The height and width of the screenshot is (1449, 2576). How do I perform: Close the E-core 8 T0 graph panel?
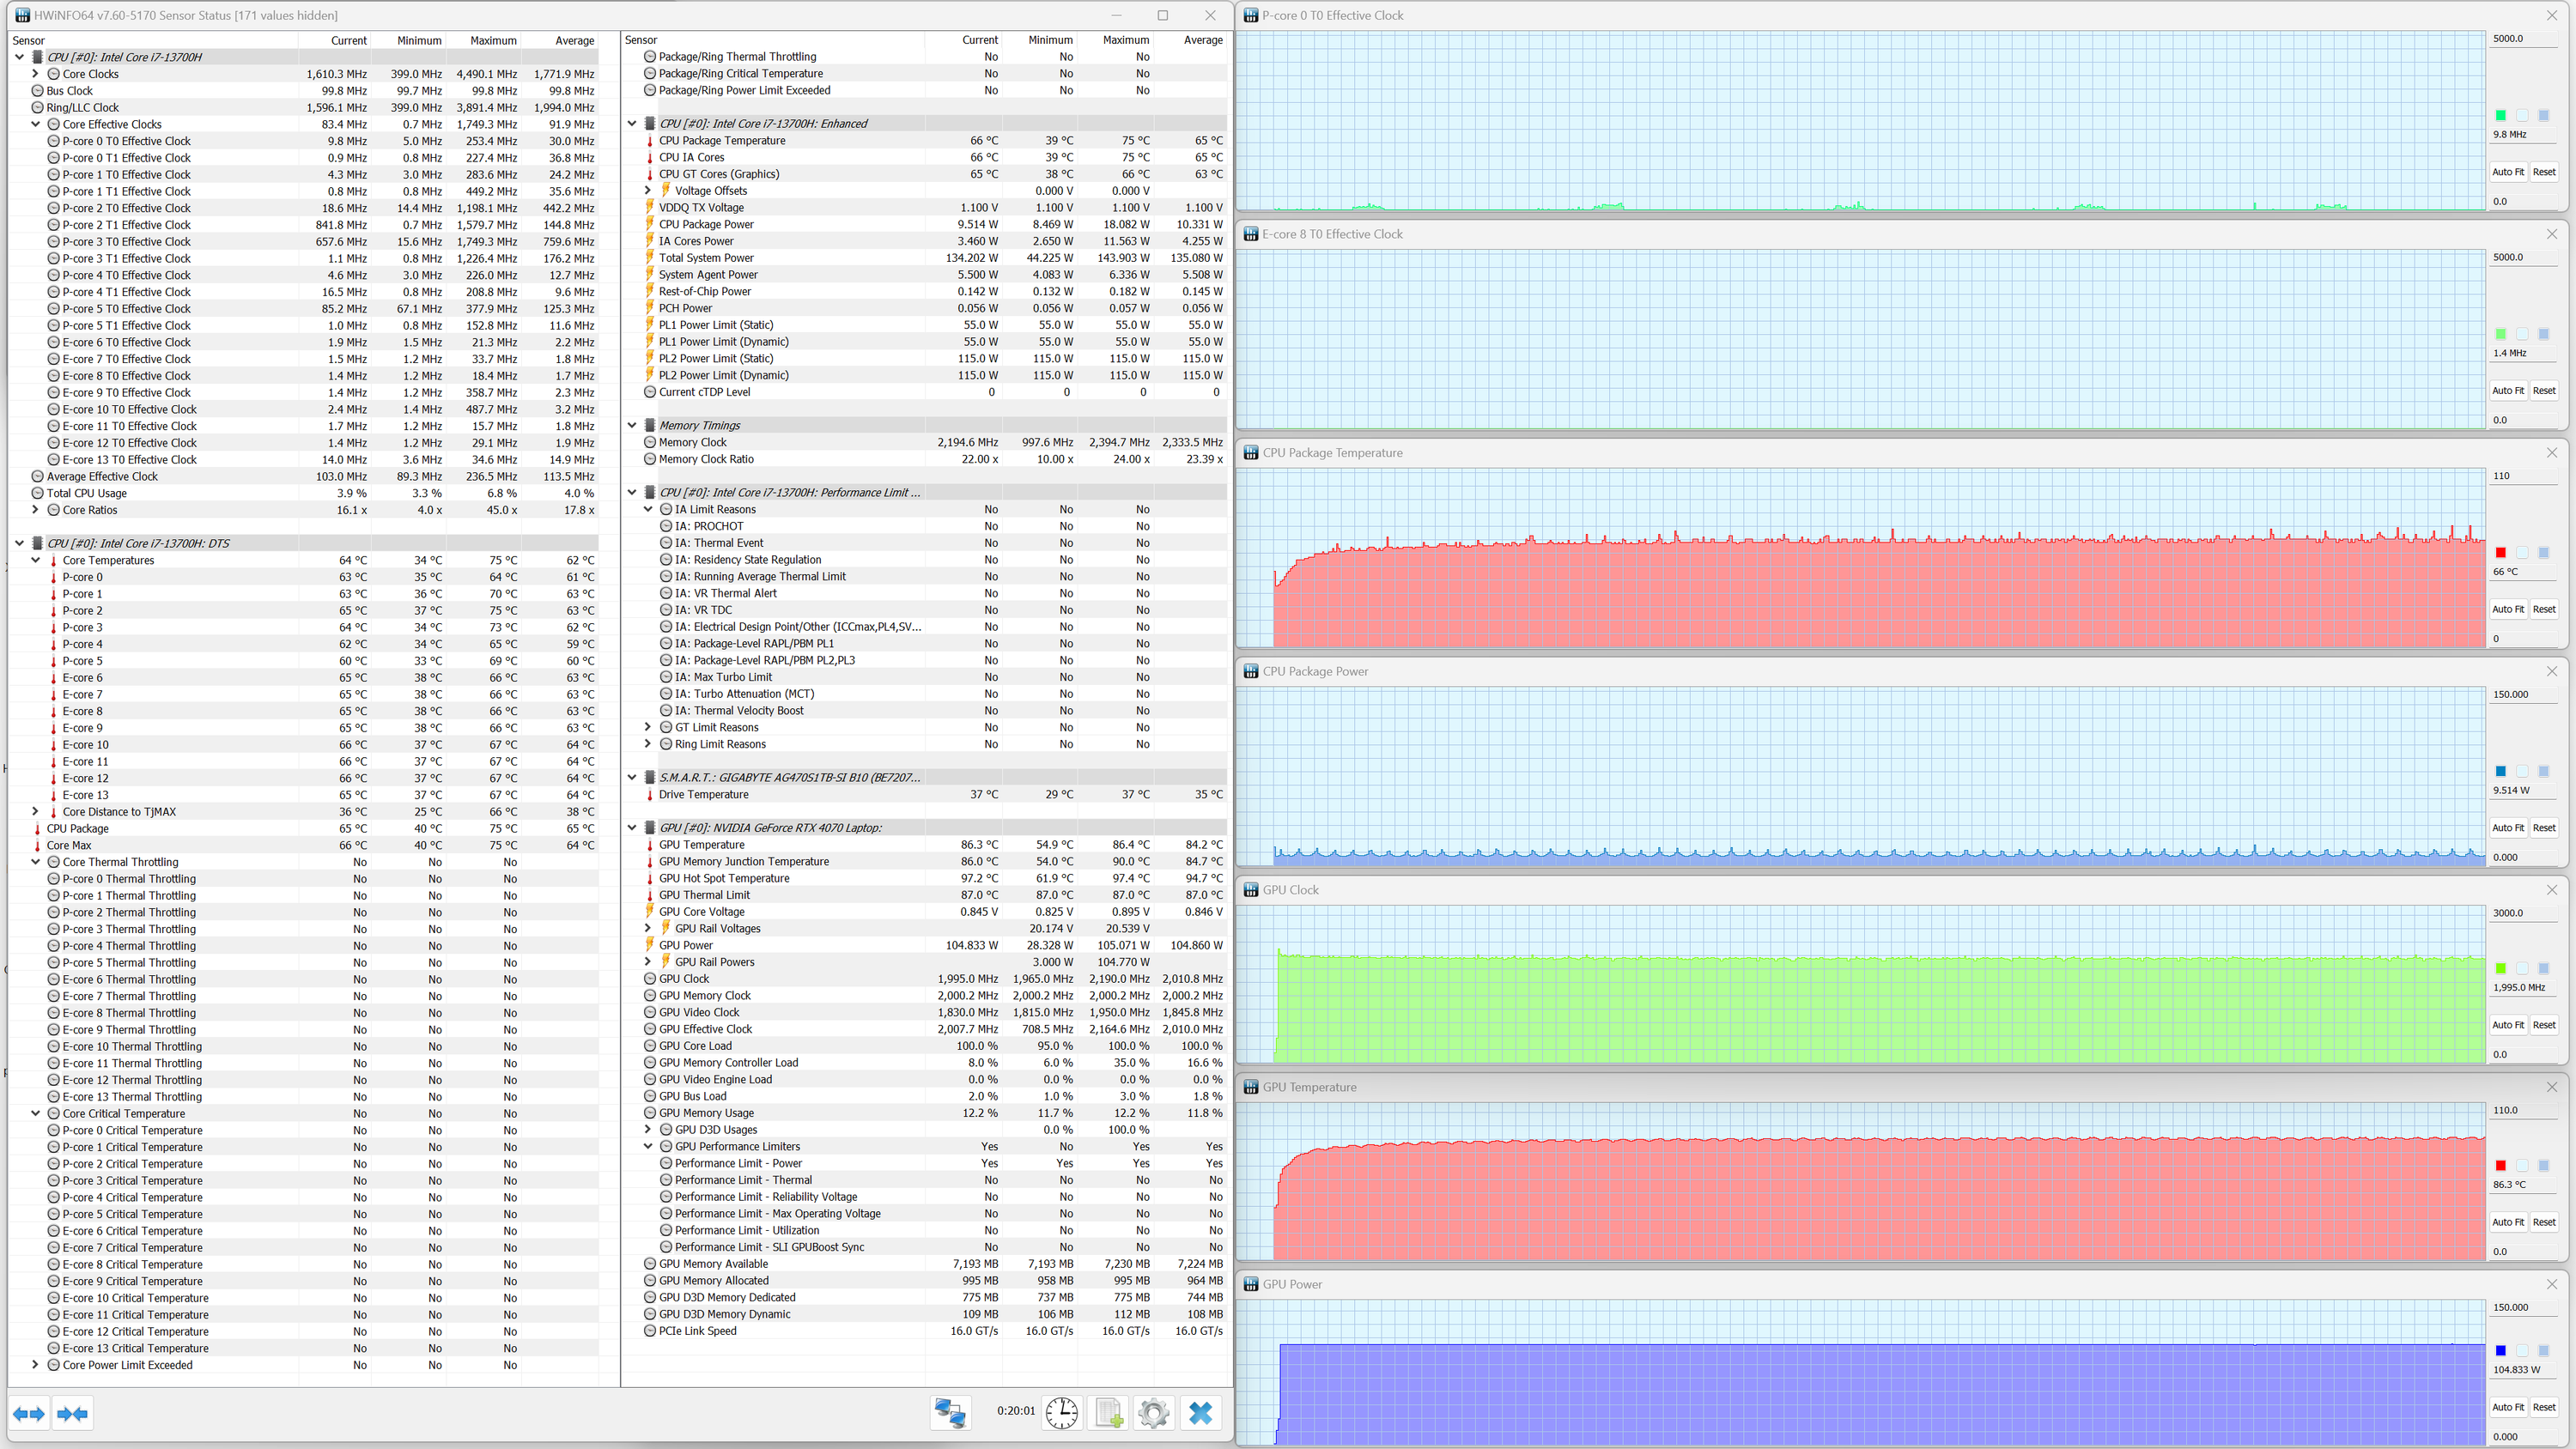(2551, 234)
